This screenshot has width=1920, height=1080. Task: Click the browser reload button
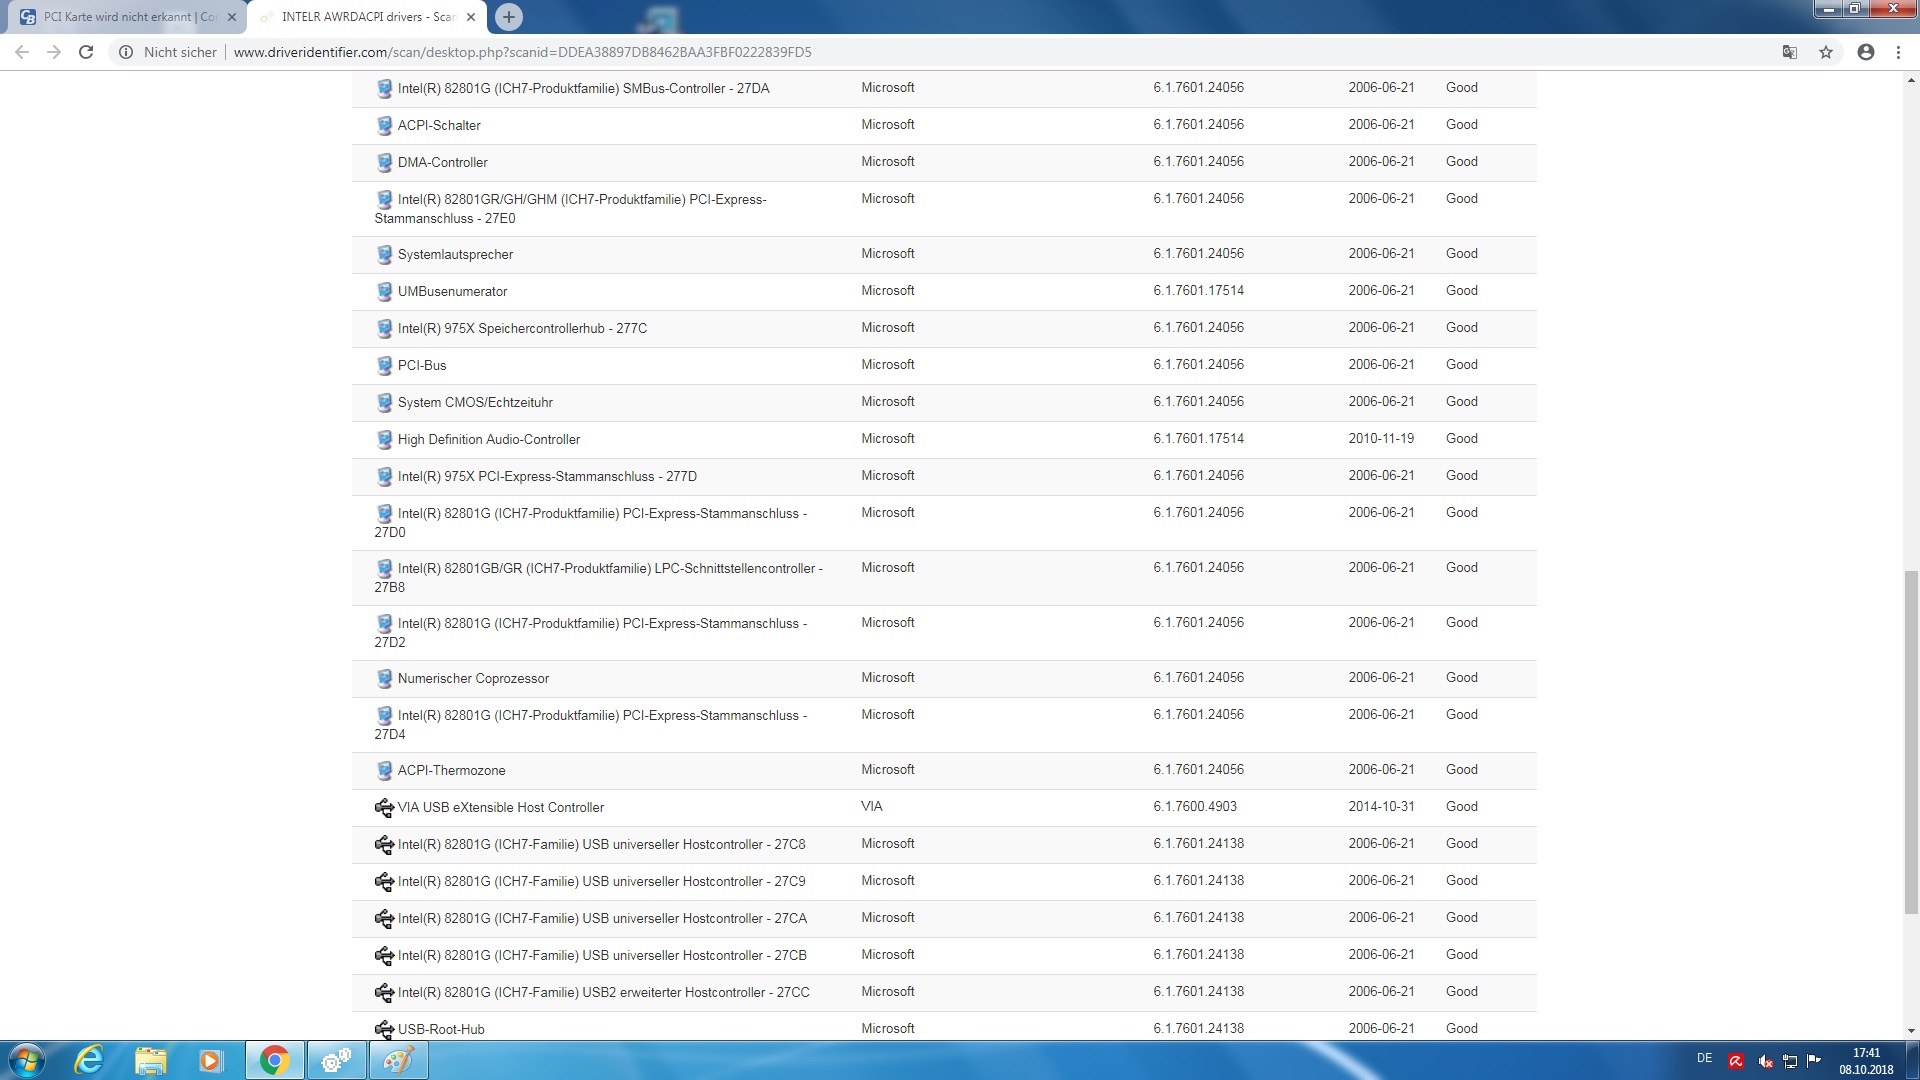pos(86,52)
